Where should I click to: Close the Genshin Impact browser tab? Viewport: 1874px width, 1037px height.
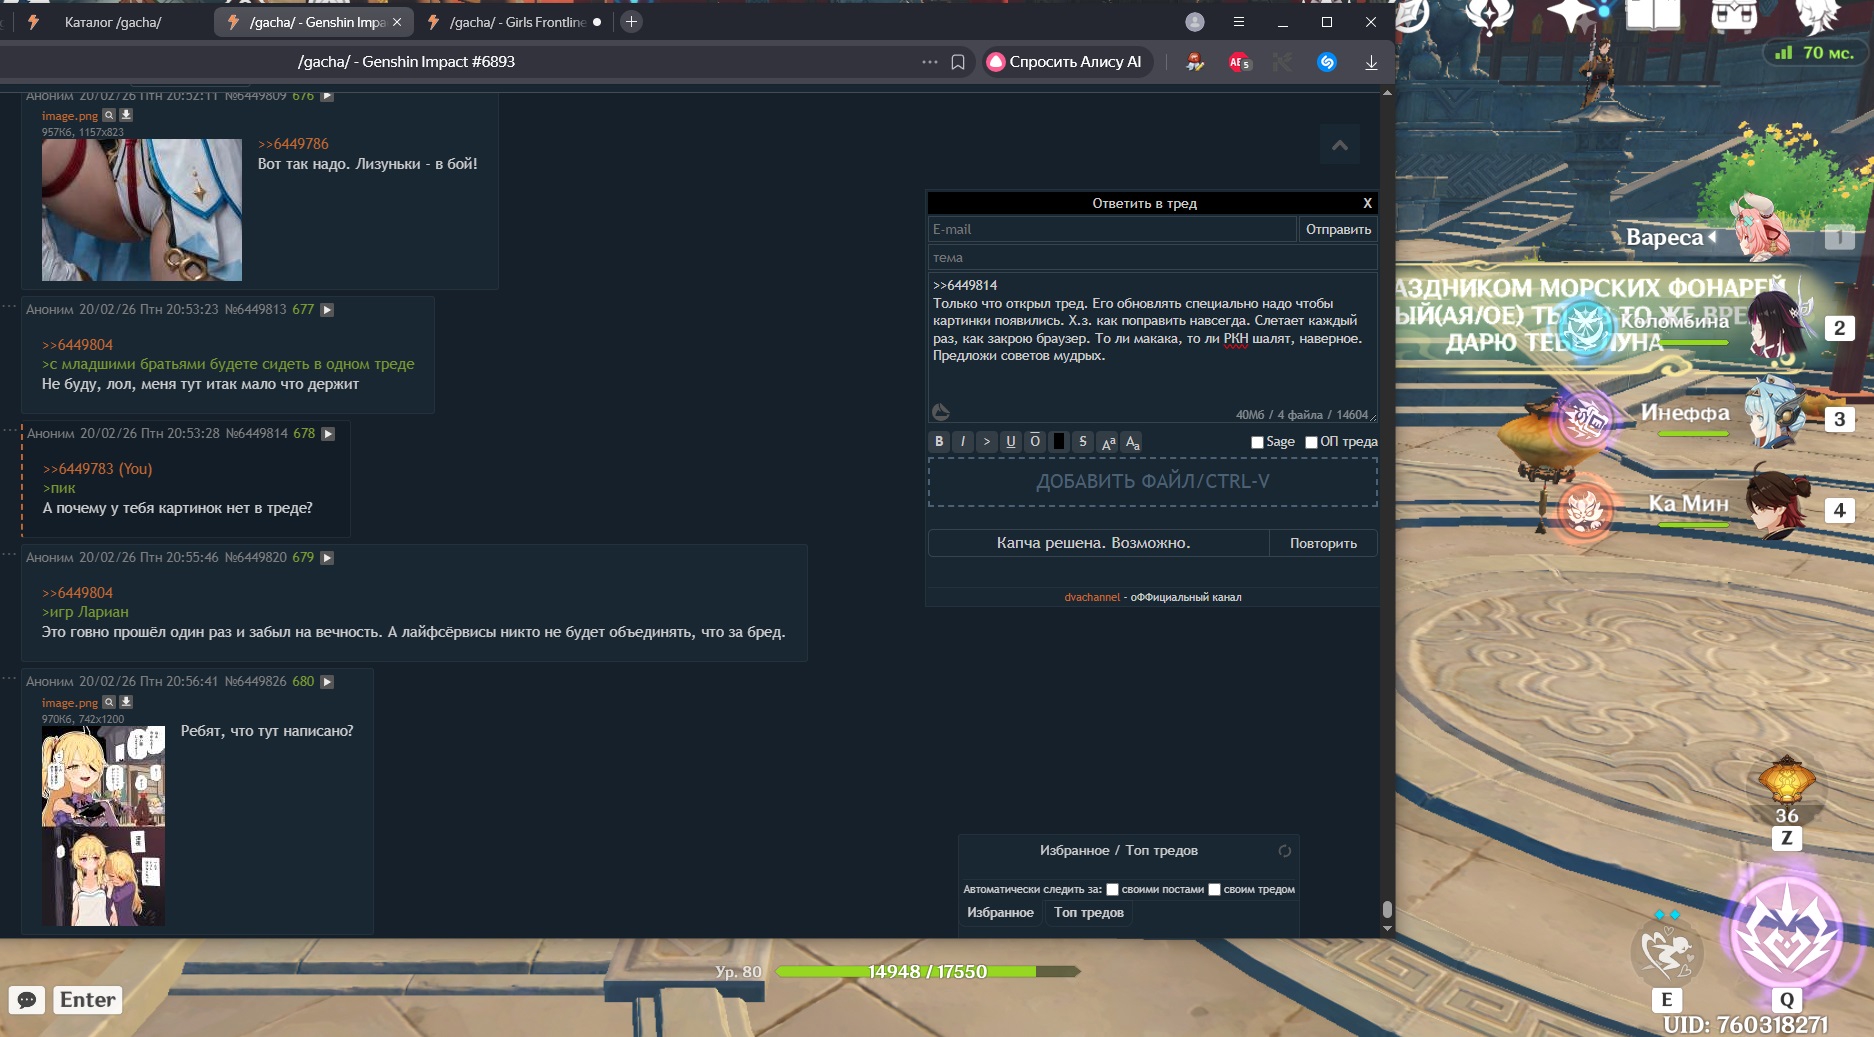coord(397,22)
